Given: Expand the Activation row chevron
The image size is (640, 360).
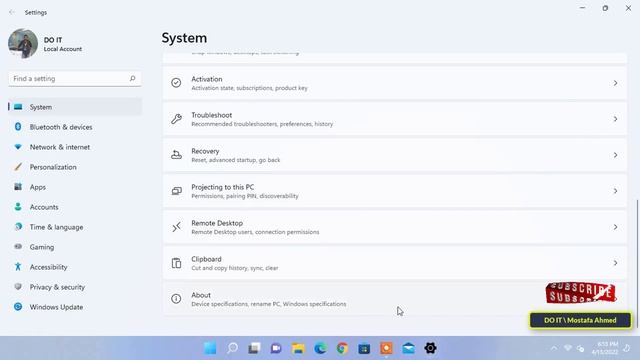Looking at the screenshot, I should tap(615, 83).
